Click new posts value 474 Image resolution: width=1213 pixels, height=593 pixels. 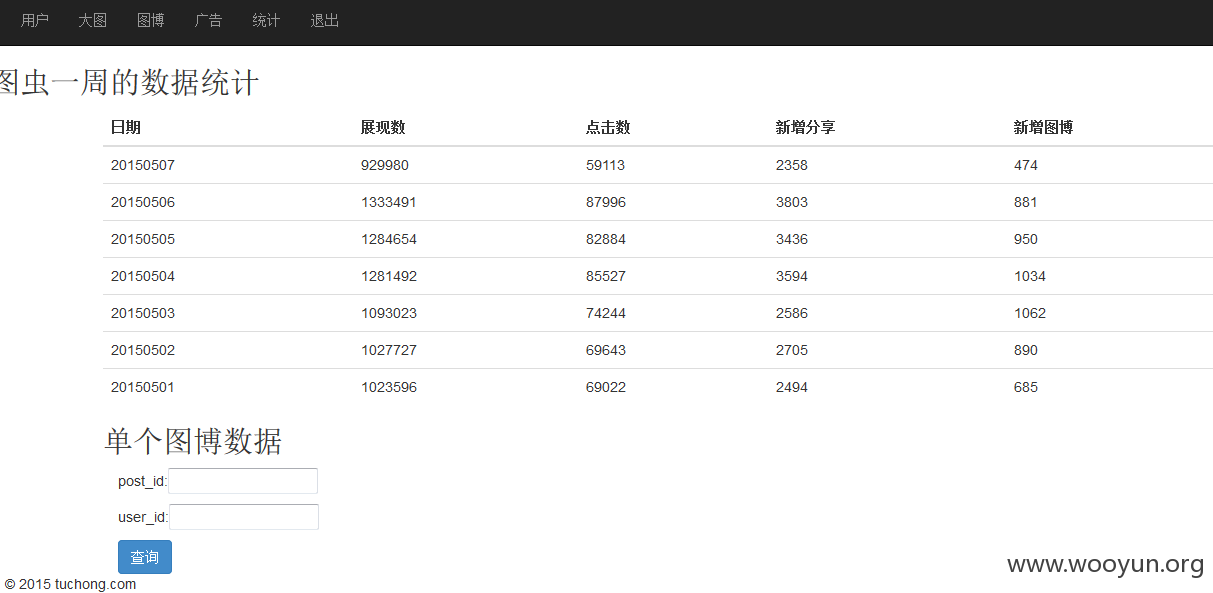coord(1026,165)
